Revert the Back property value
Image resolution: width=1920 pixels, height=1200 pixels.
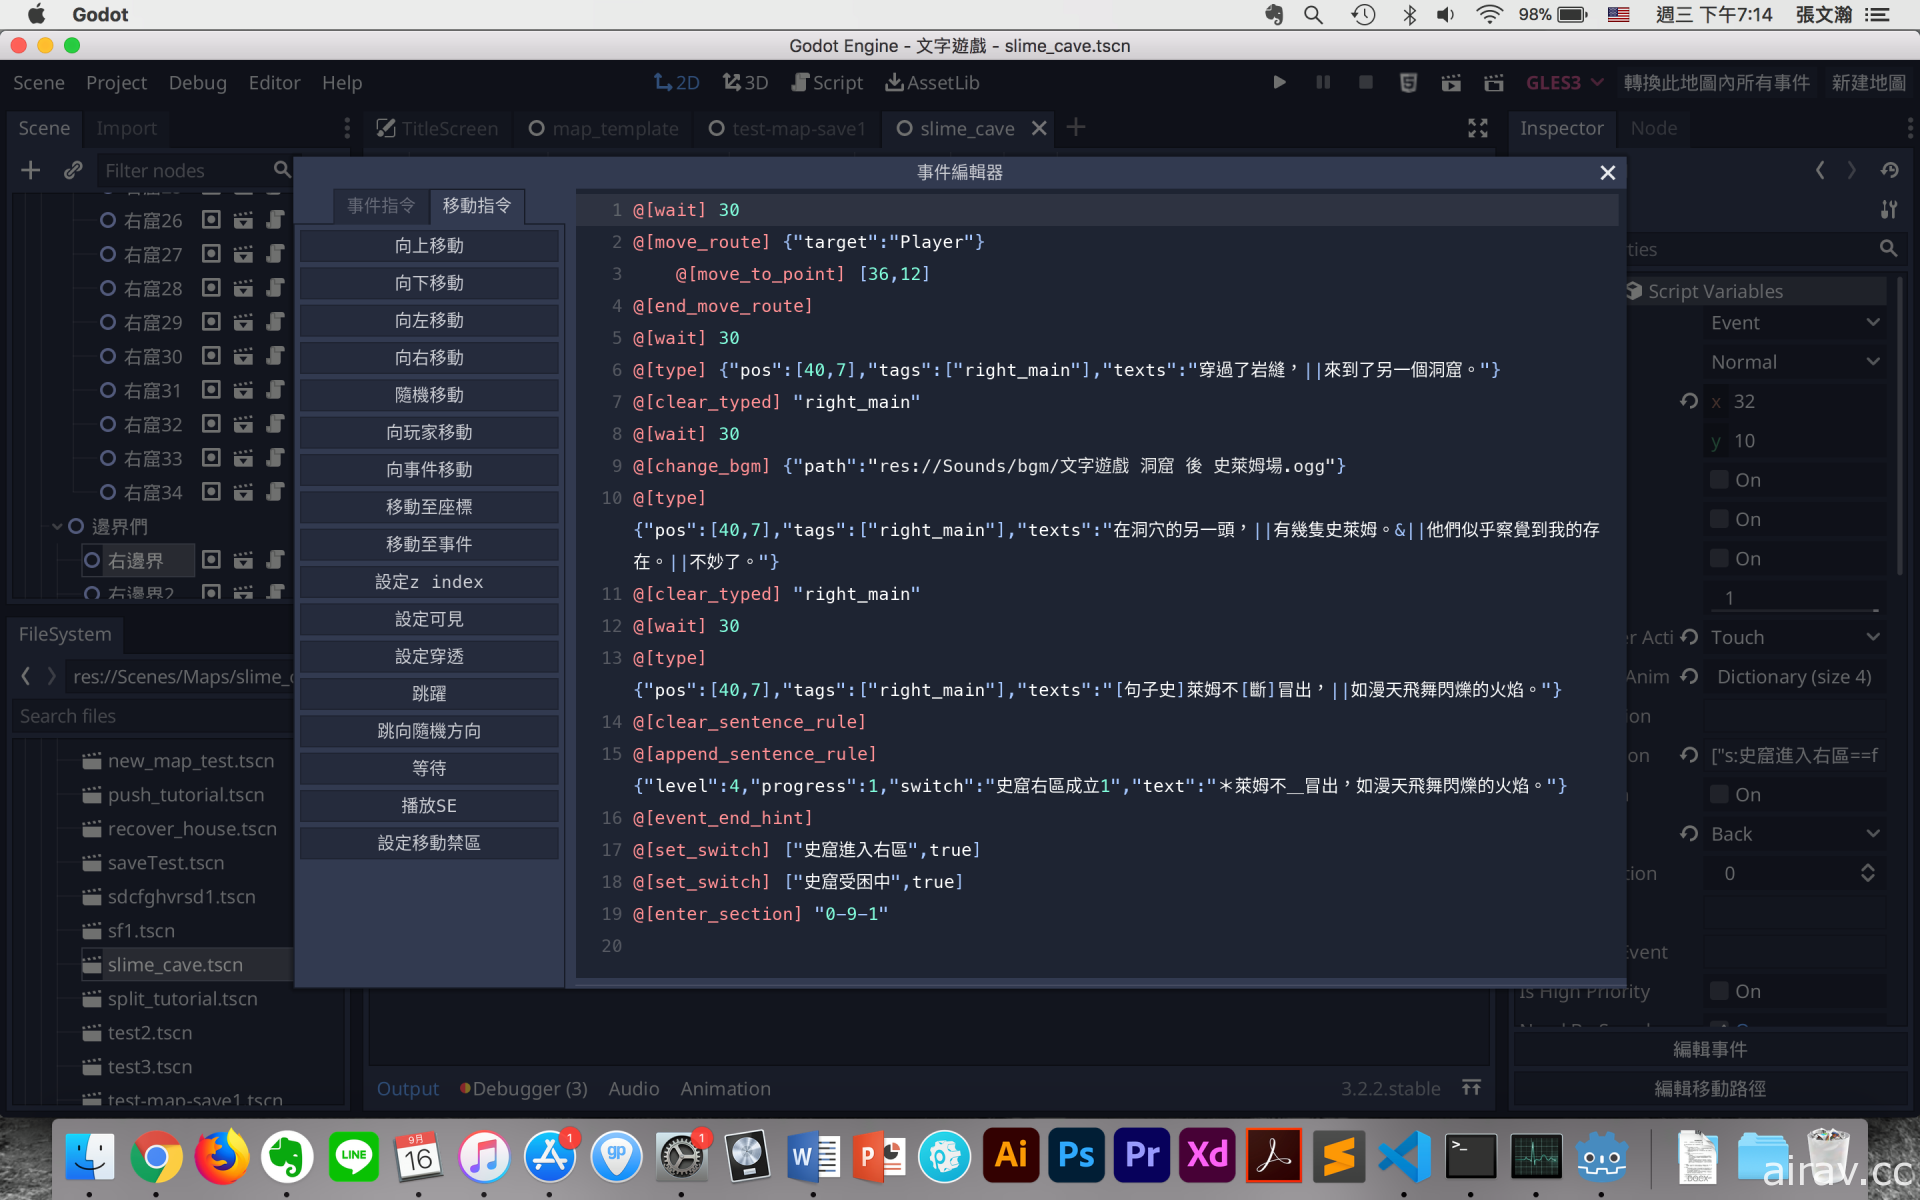point(1689,834)
